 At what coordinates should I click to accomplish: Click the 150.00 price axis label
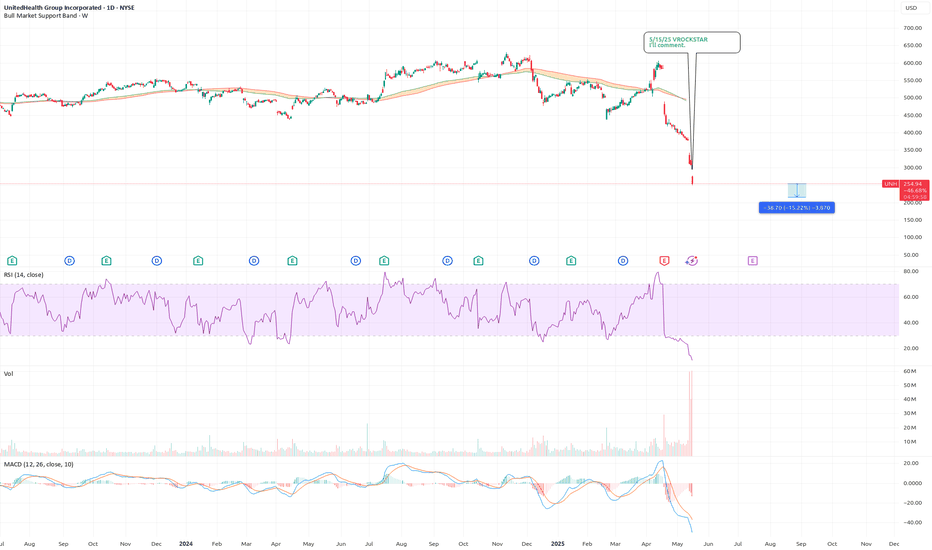pyautogui.click(x=912, y=220)
